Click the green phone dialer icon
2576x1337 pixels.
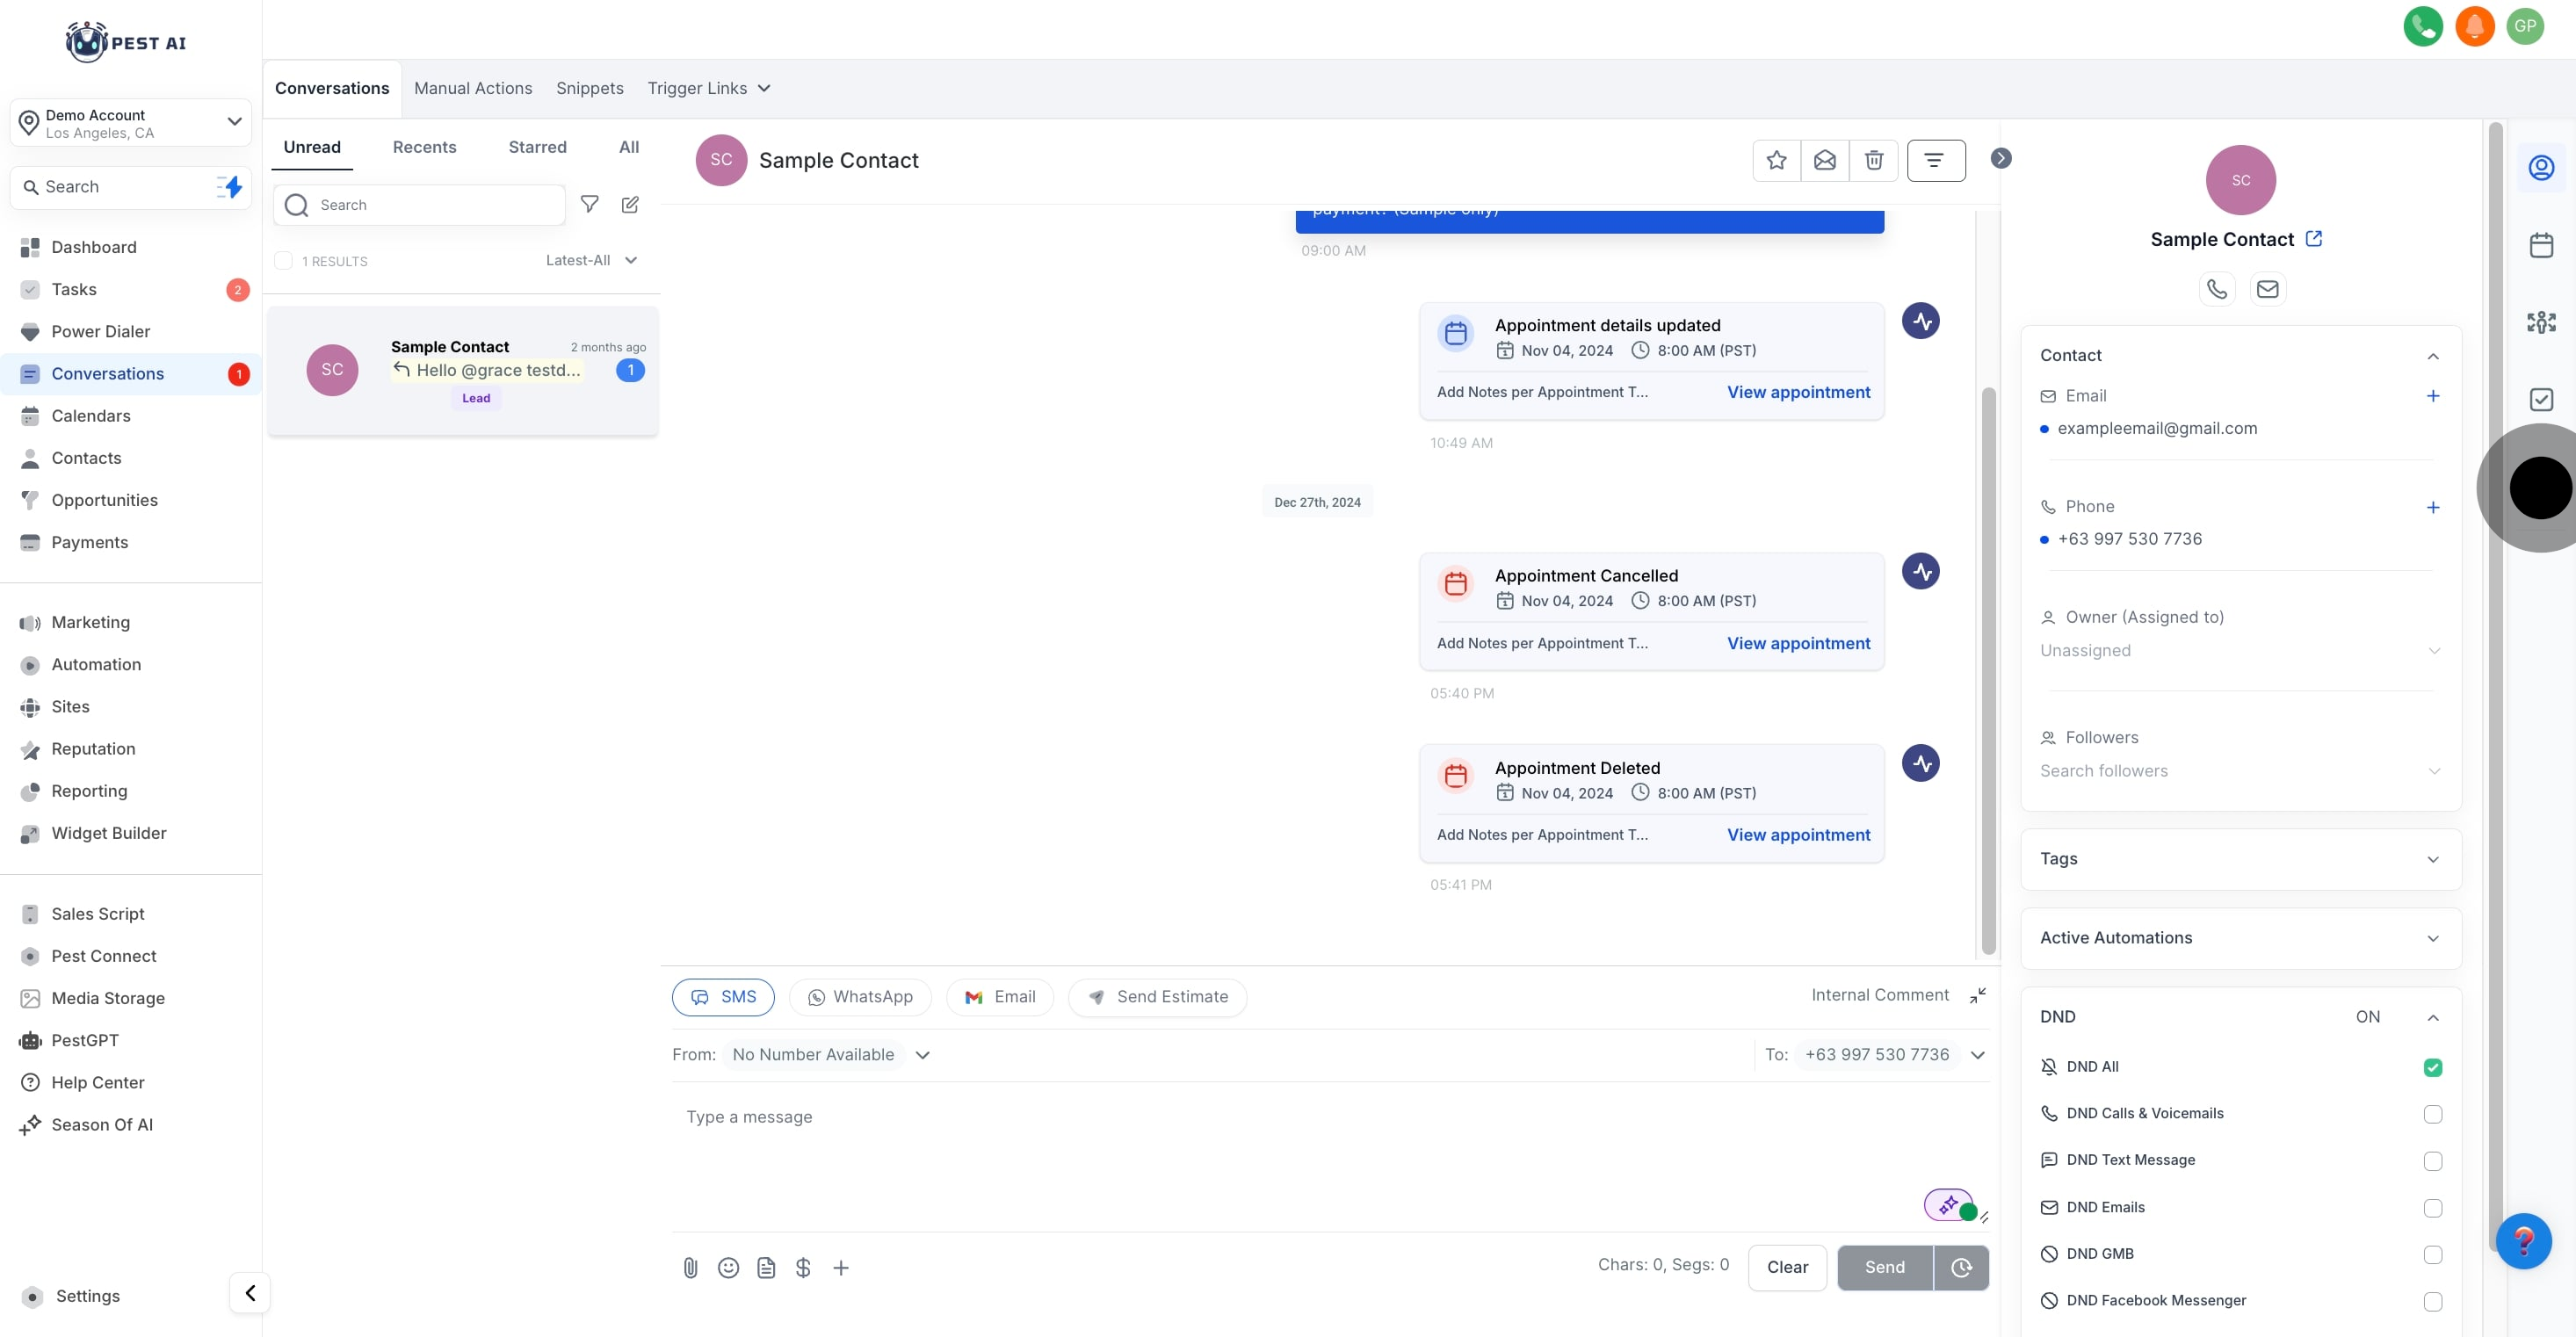pyautogui.click(x=2422, y=26)
